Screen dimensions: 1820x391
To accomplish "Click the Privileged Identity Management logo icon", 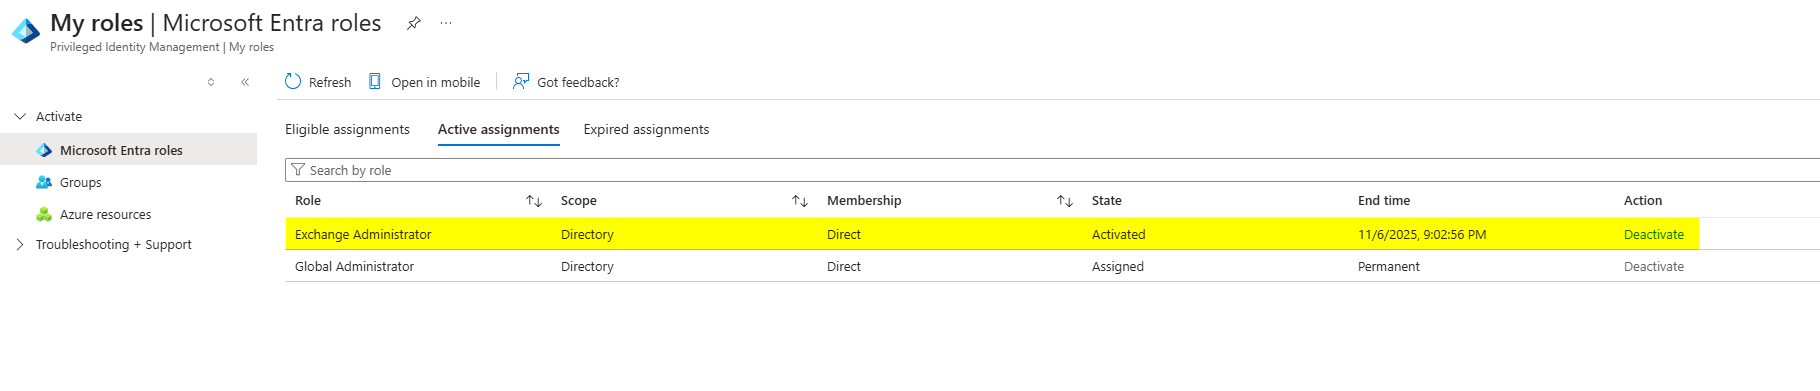I will pos(26,31).
